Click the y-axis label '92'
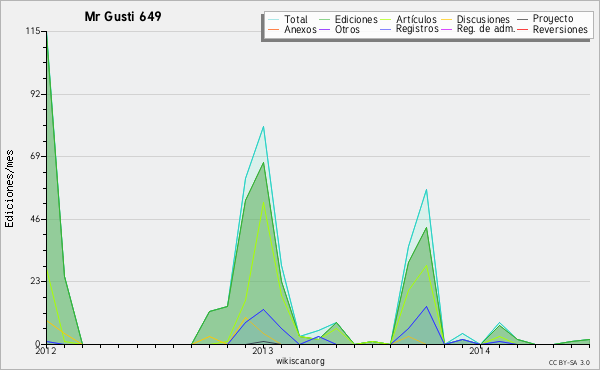Screen dimensions: 600x370 click(36, 94)
